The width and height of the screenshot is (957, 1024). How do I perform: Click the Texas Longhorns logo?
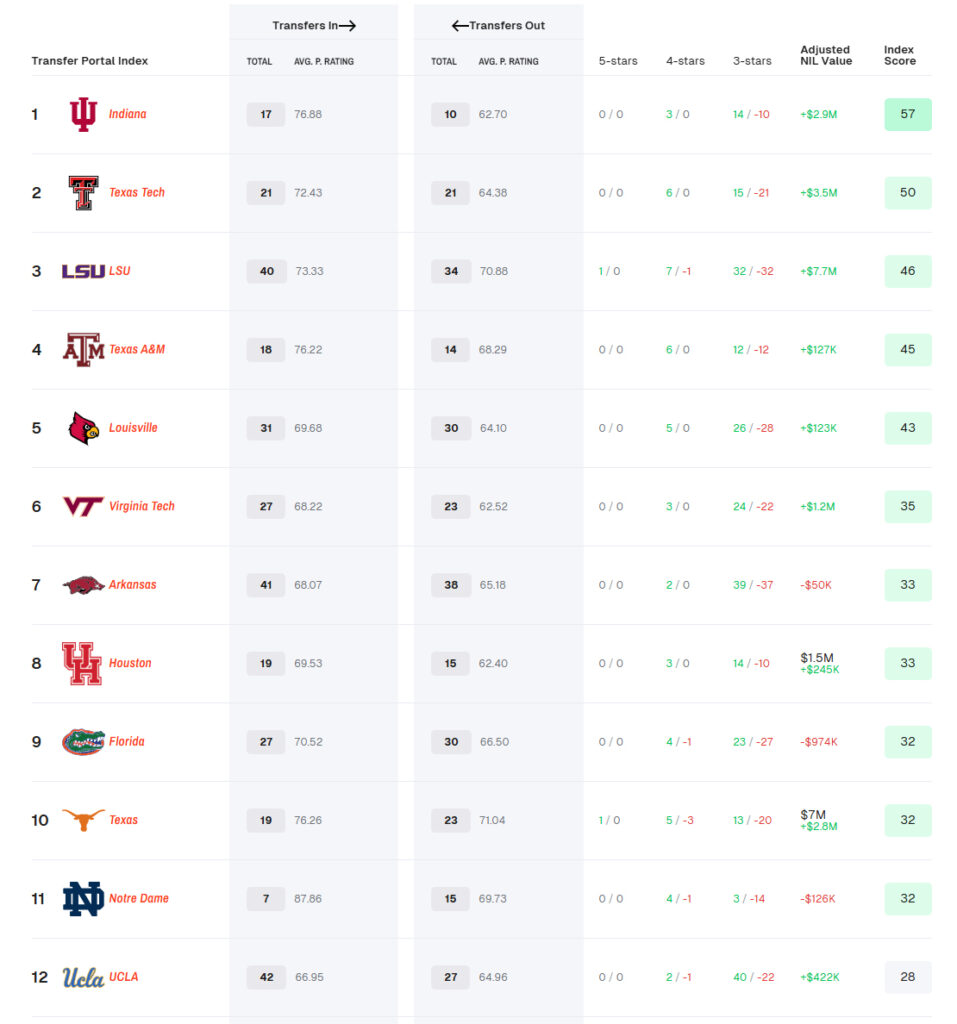(x=83, y=820)
